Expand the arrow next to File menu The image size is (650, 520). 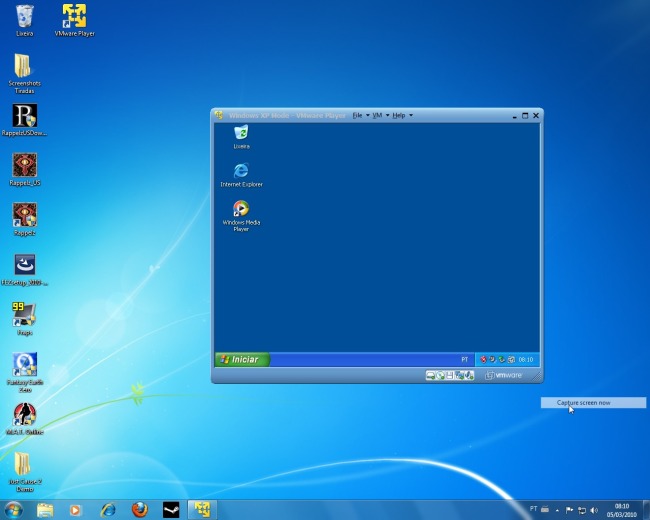(x=367, y=115)
